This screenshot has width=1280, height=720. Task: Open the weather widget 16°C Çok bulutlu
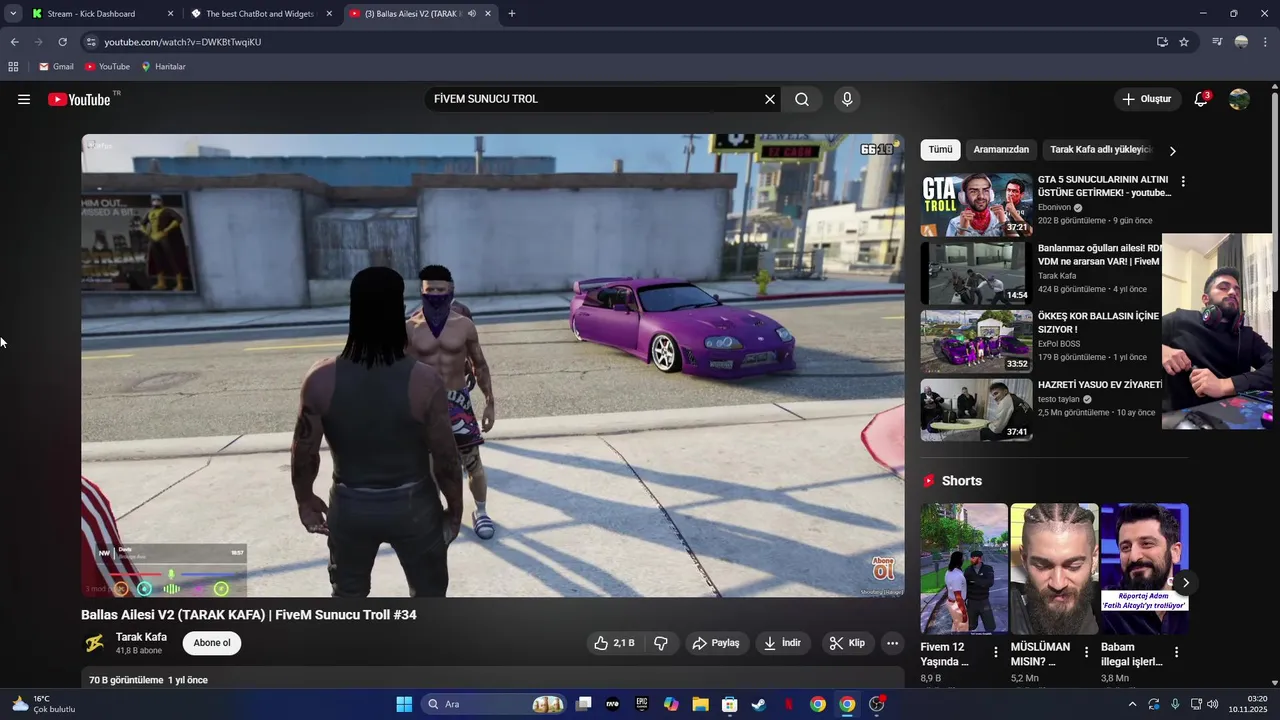44,704
